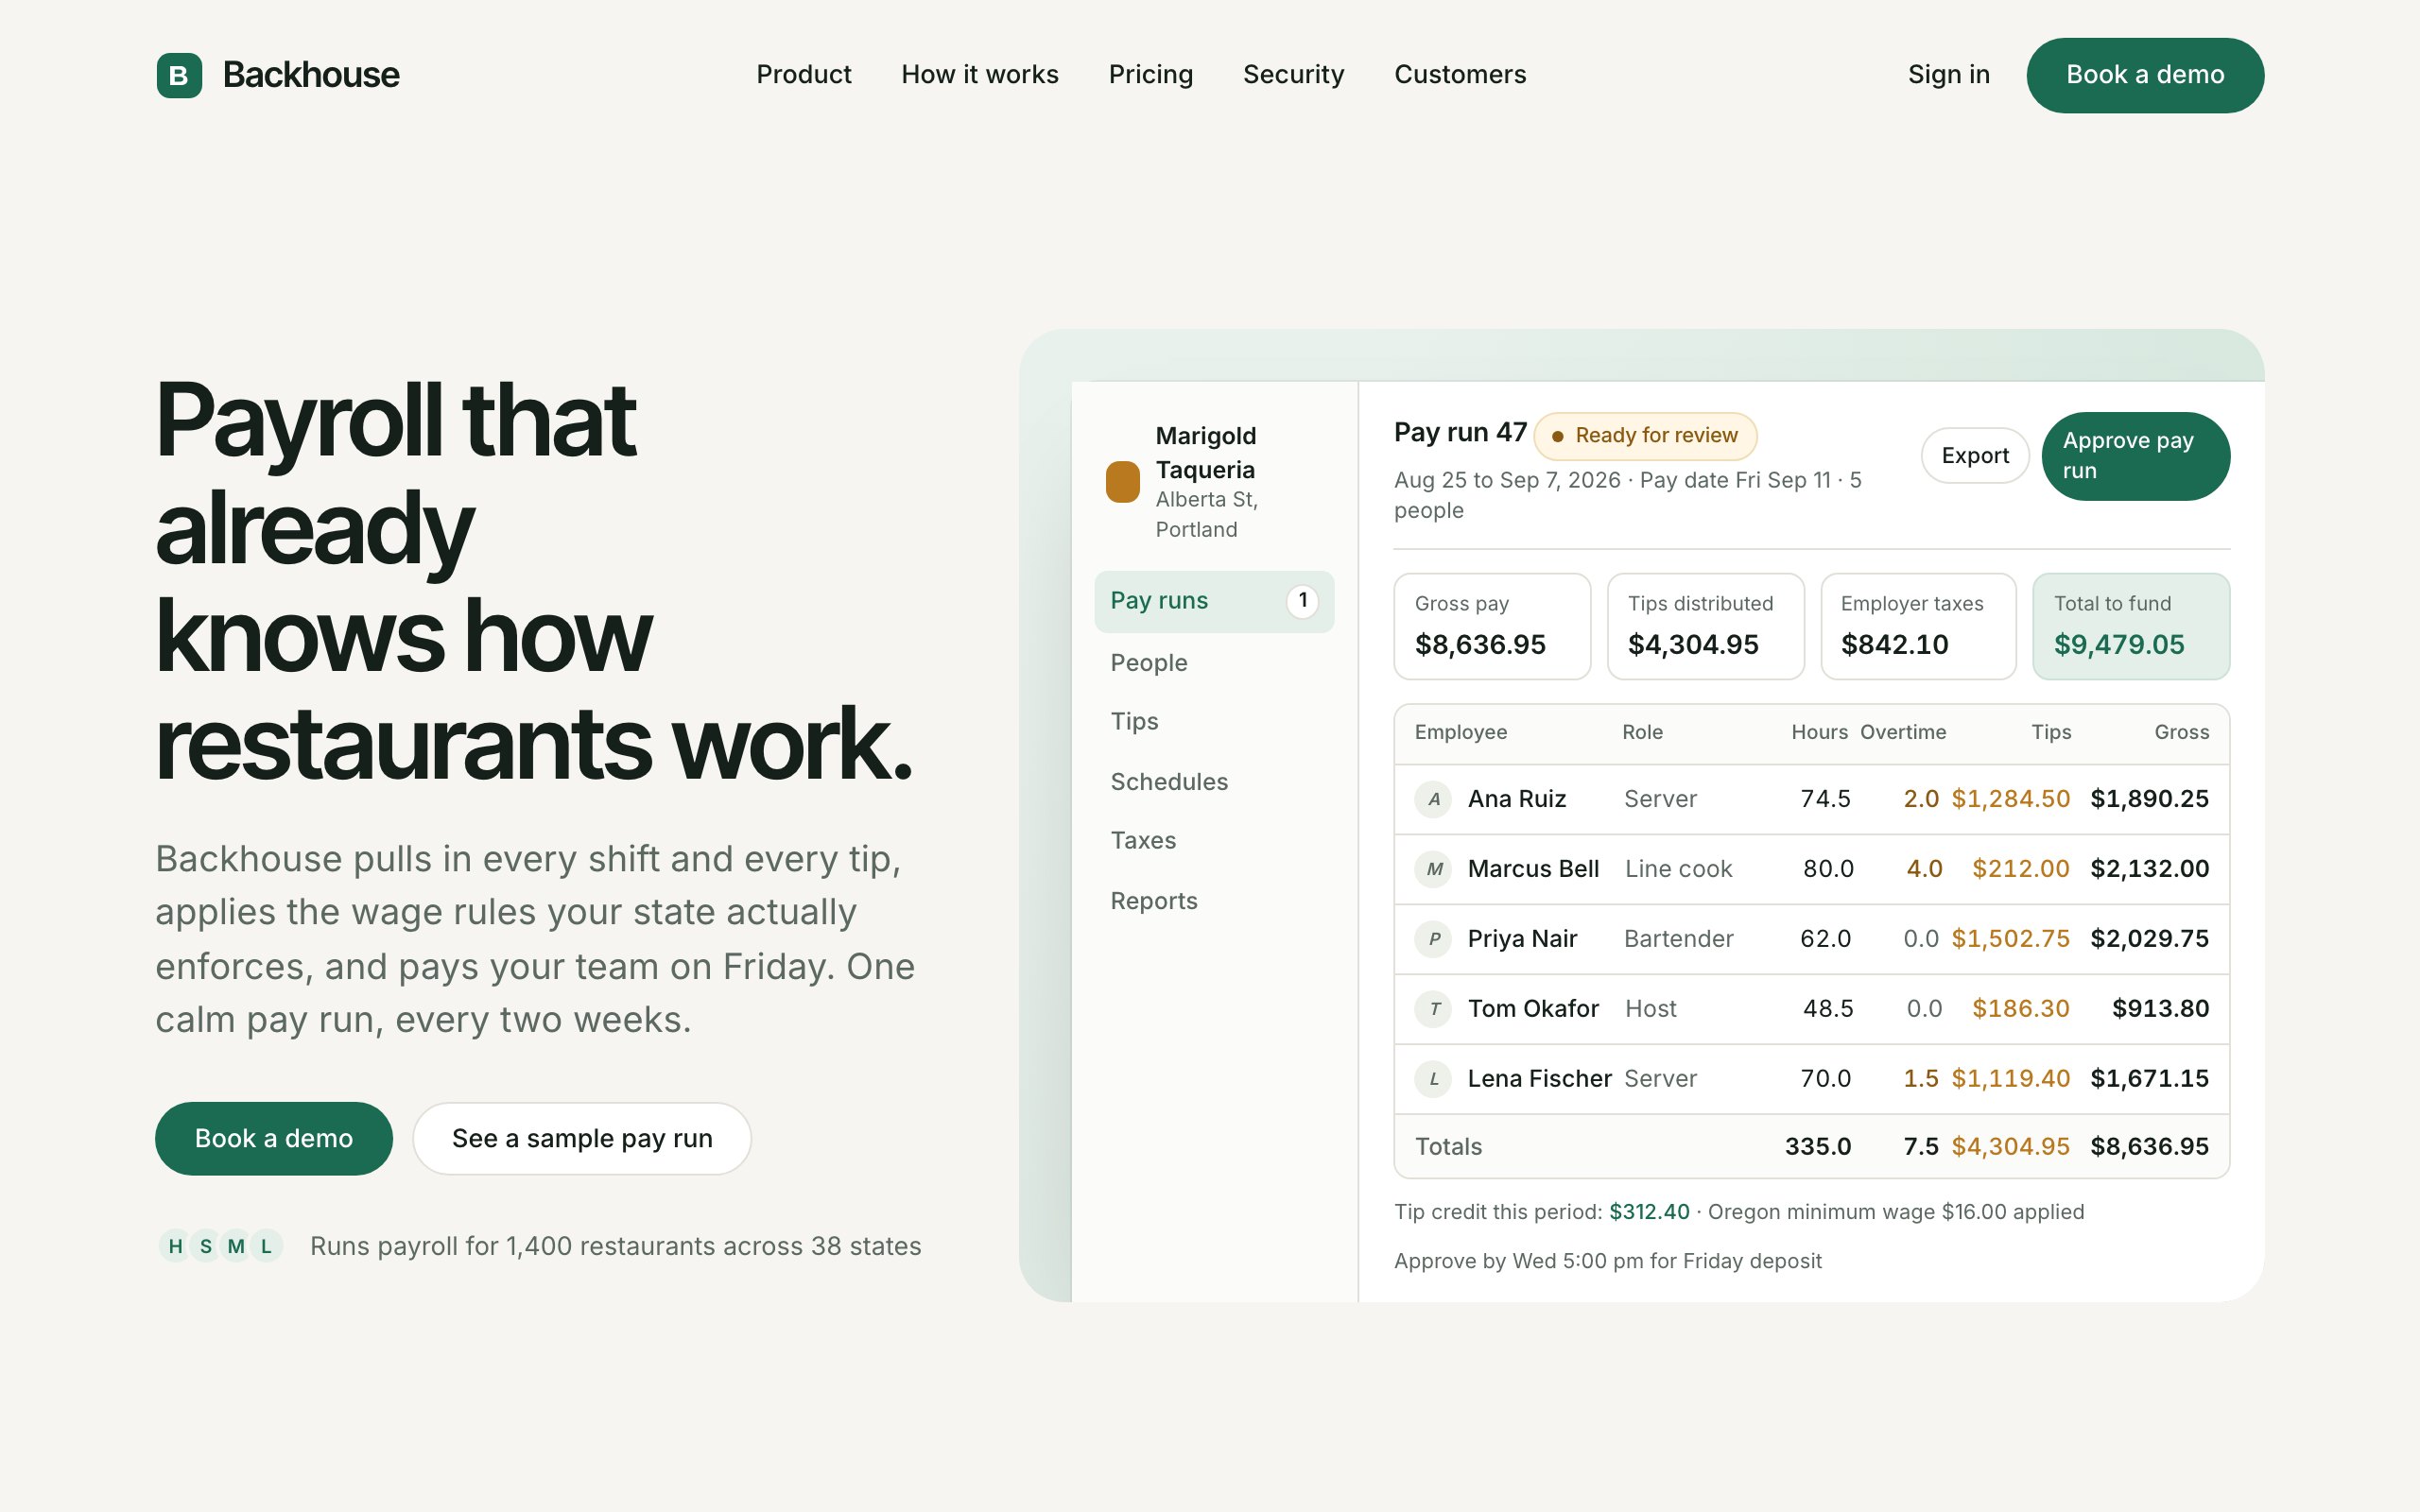Click the Role column header
Screen dimensions: 2420x1512
coord(1642,733)
